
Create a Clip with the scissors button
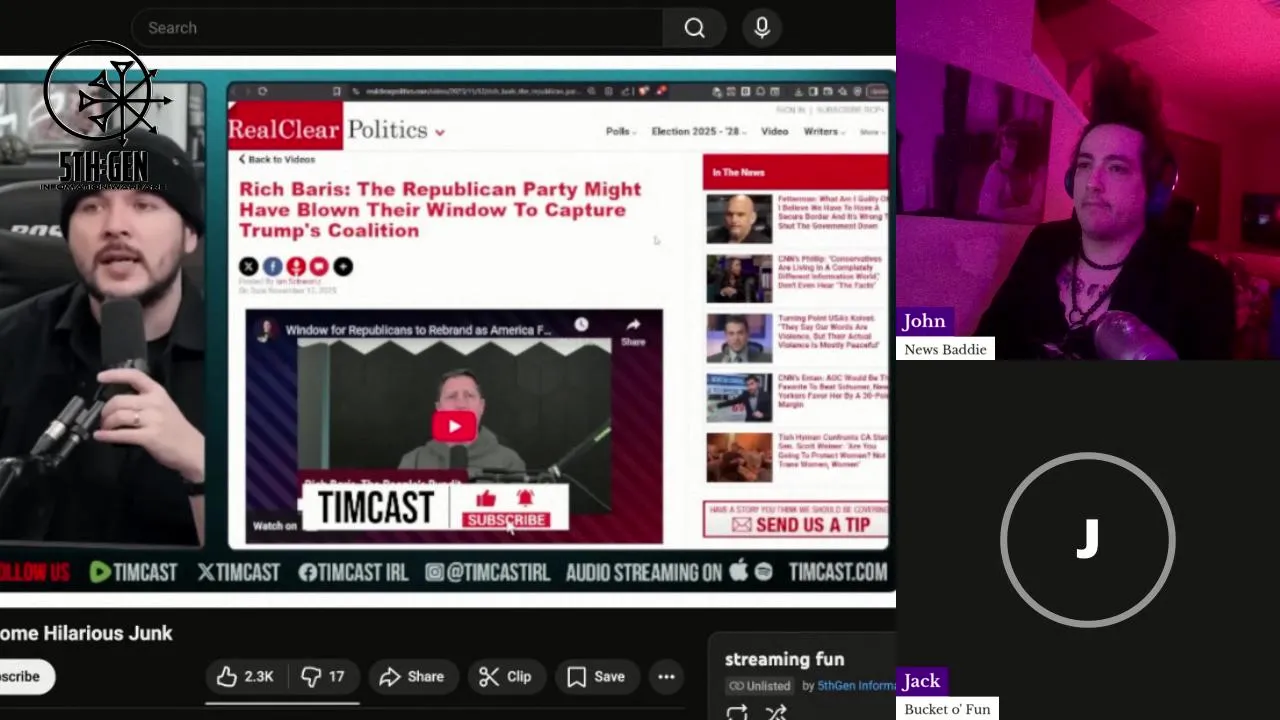pyautogui.click(x=505, y=677)
